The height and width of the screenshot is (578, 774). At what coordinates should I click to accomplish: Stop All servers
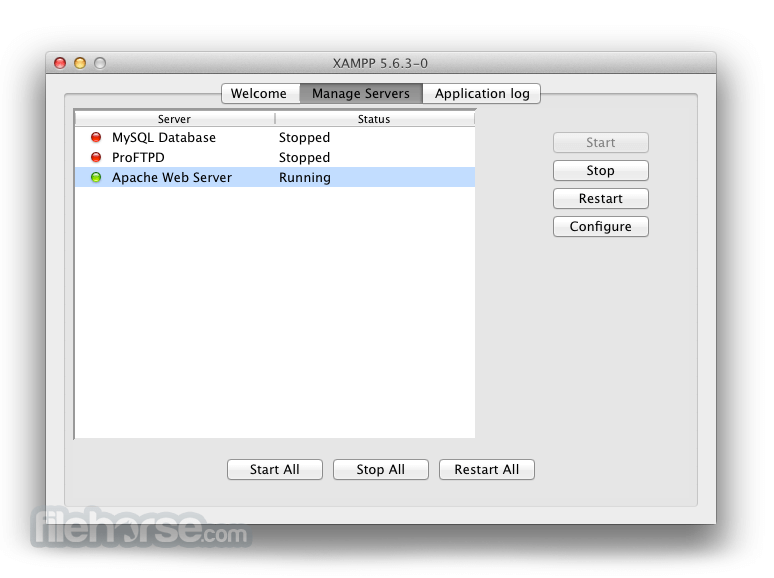tap(381, 469)
